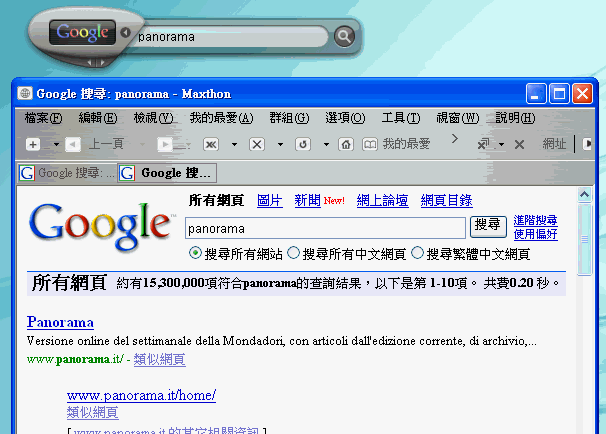606x434 pixels.
Task: Click the large Google logo on the page
Action: (x=101, y=226)
